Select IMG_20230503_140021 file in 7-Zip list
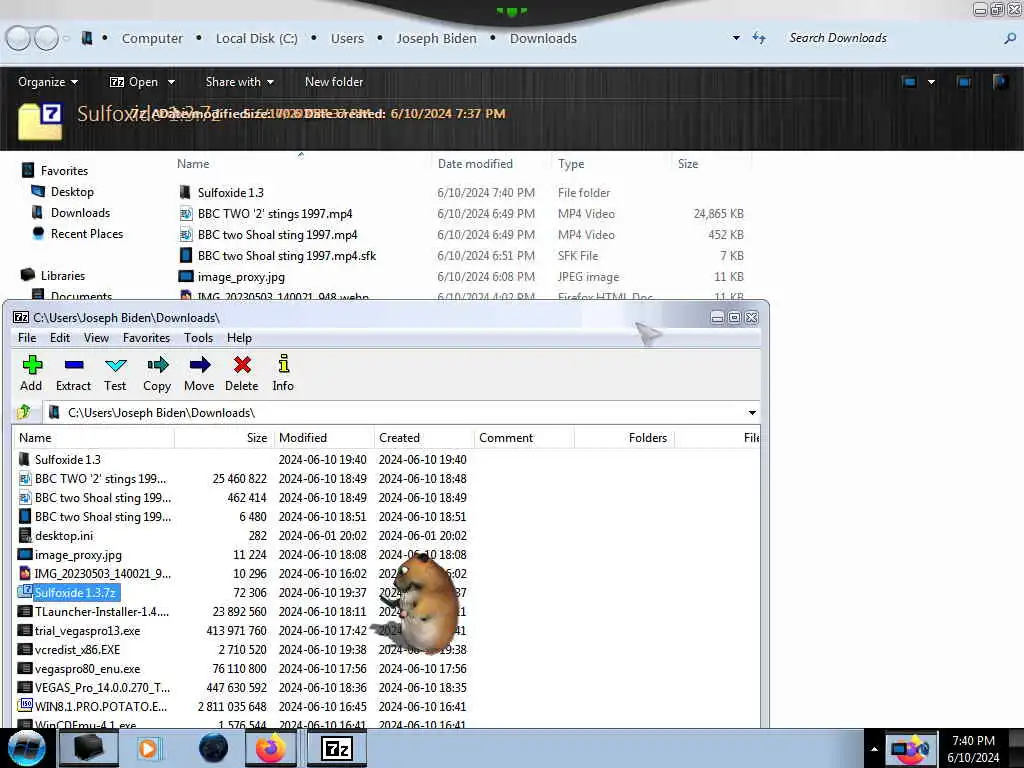 (x=103, y=573)
